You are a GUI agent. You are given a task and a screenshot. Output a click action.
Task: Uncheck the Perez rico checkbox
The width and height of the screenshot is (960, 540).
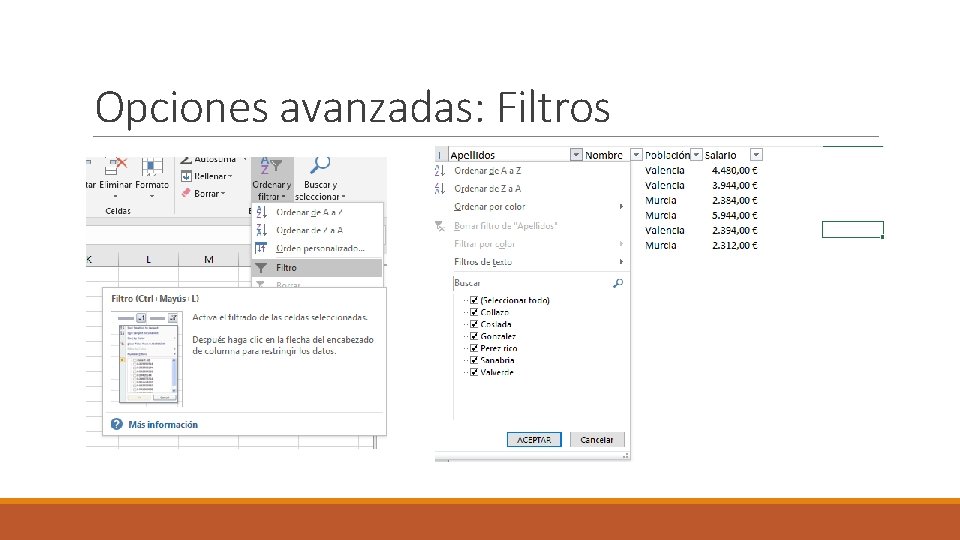click(474, 348)
